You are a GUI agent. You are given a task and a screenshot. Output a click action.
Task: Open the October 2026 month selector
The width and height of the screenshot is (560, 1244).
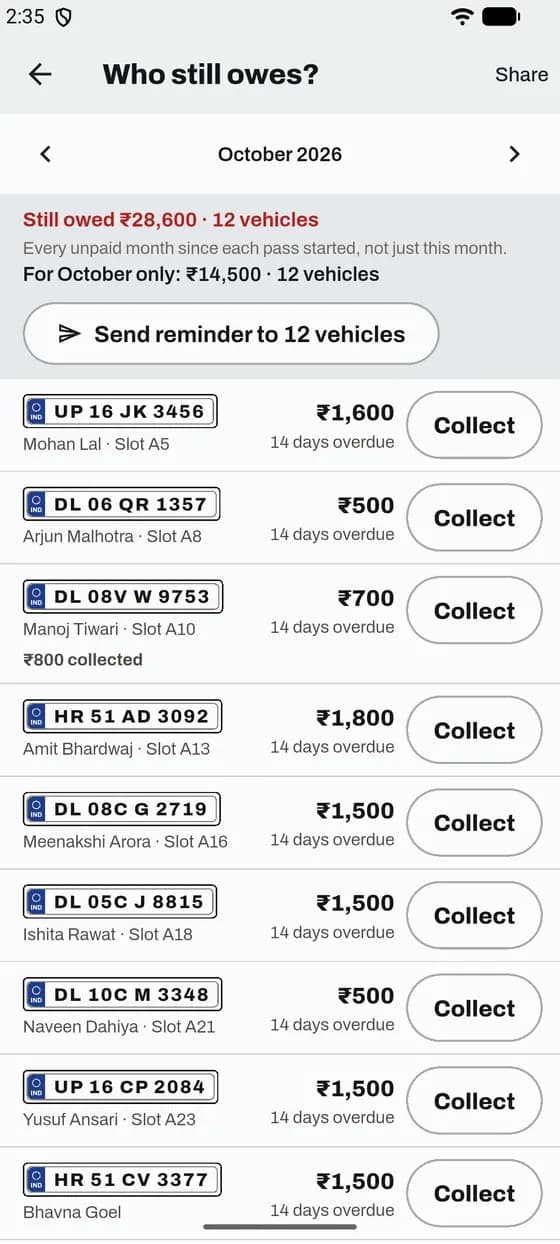click(280, 154)
